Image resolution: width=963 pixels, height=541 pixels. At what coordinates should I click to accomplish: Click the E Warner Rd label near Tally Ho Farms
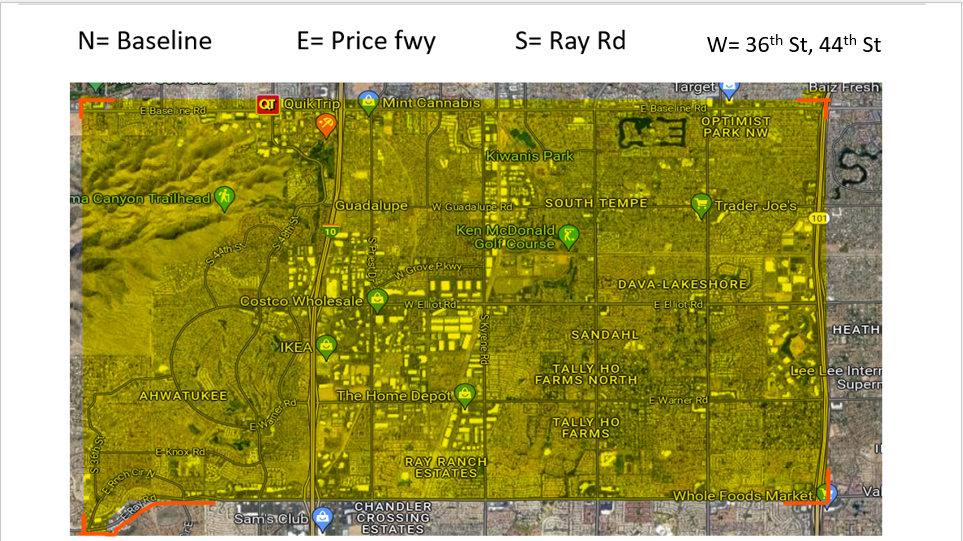678,400
